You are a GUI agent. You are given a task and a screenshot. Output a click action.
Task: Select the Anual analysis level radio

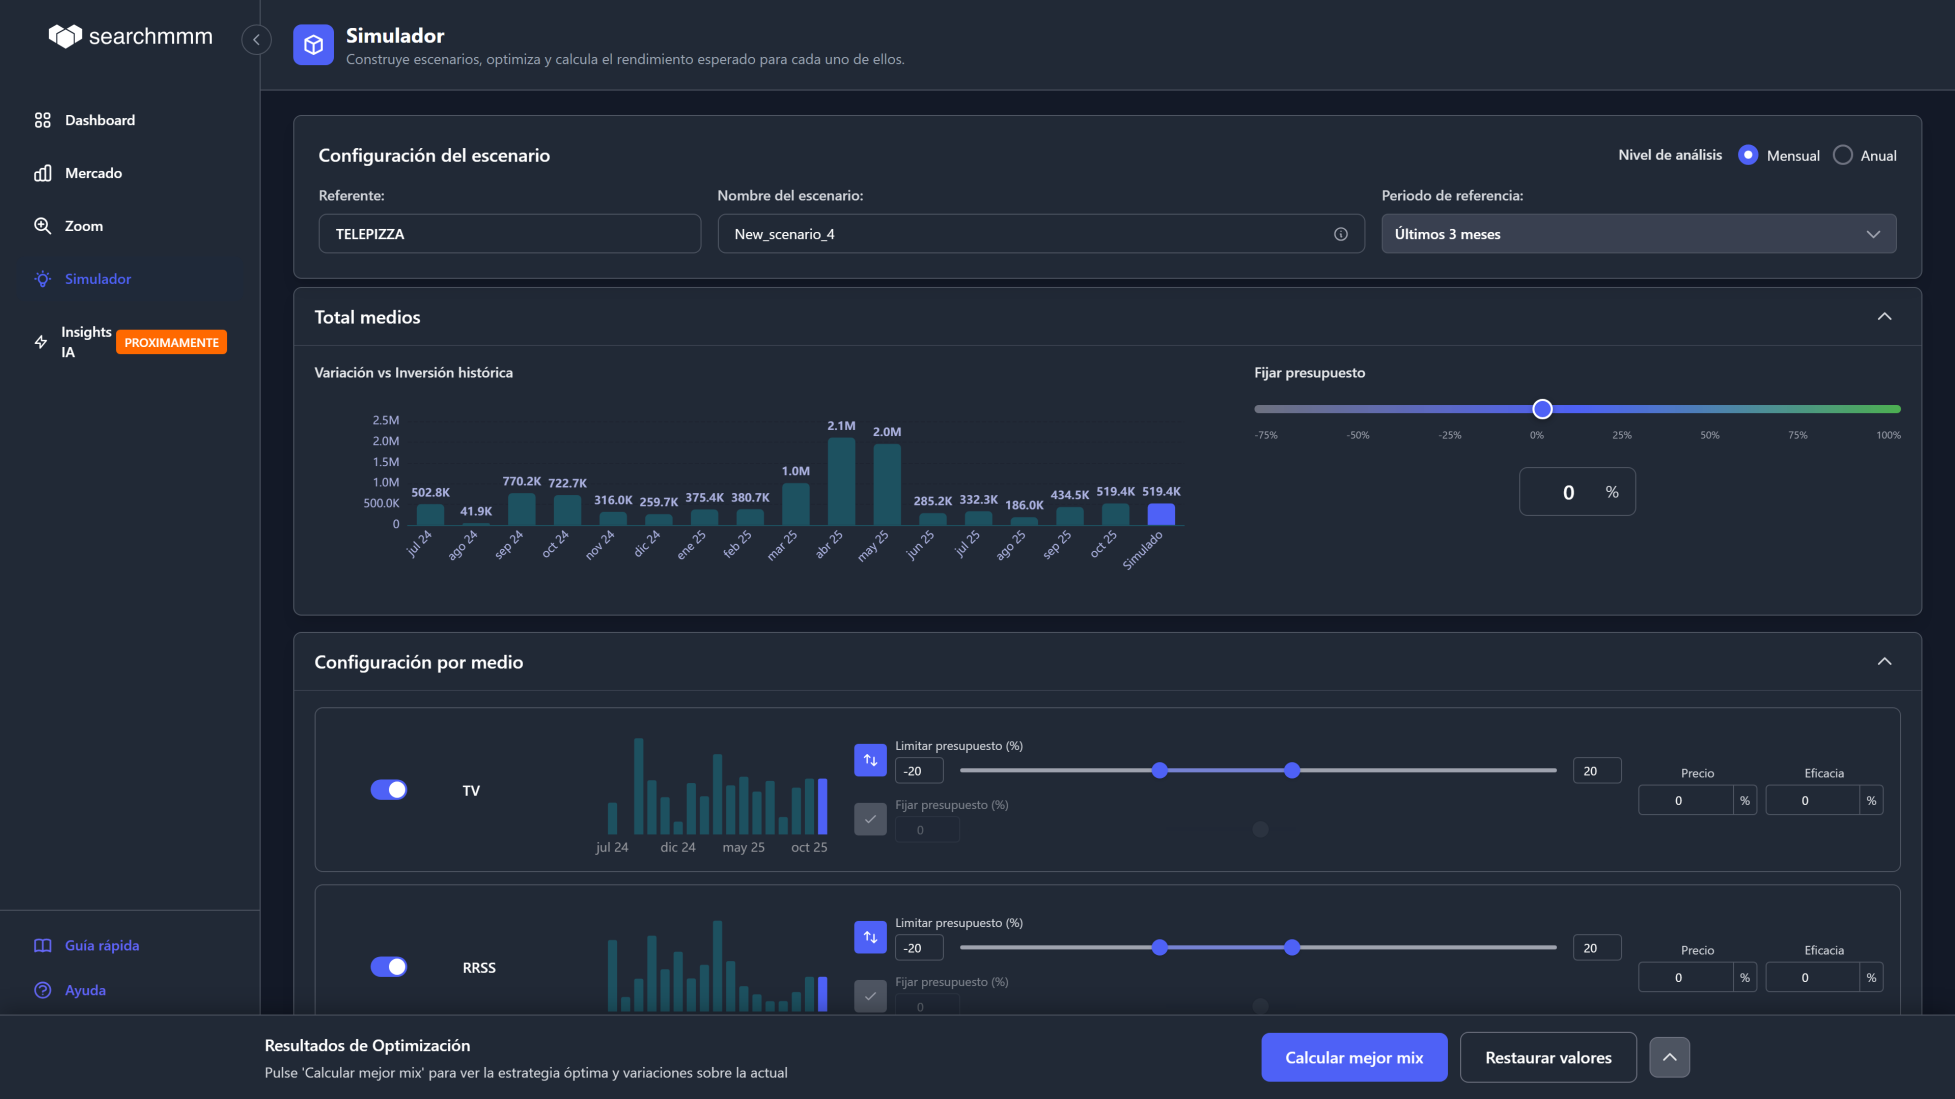coord(1843,155)
